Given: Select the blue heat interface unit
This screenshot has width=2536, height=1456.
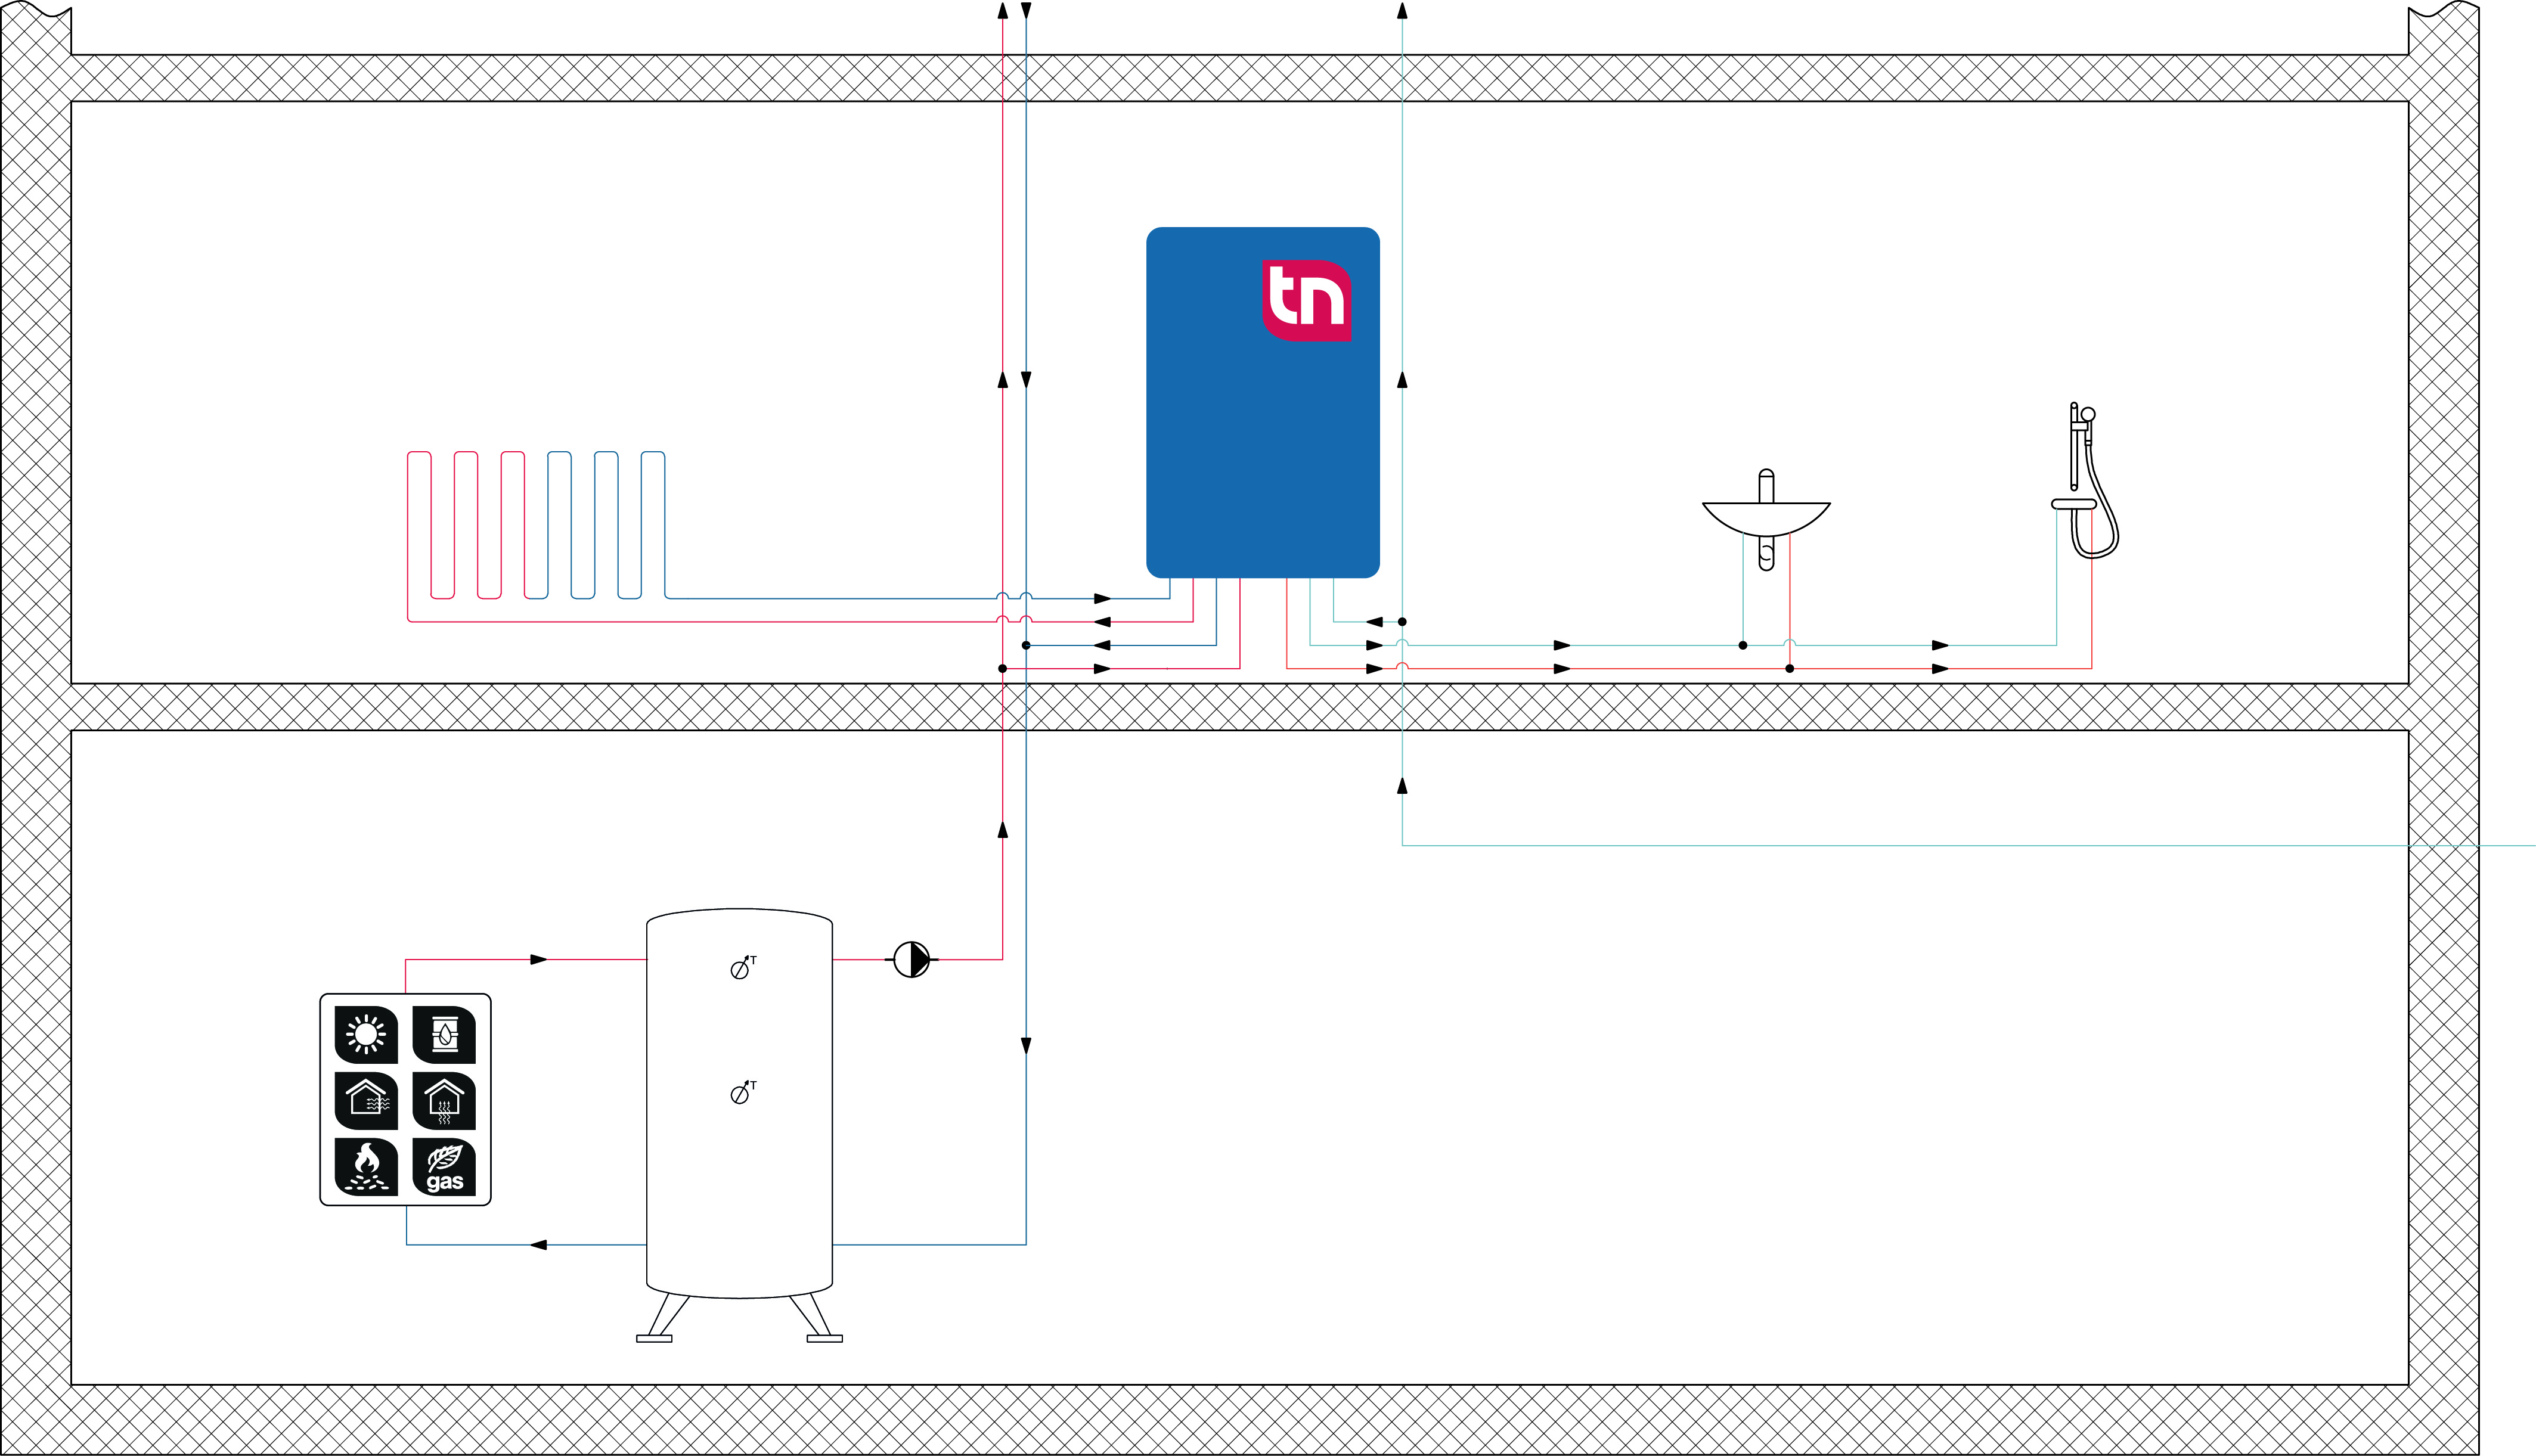Looking at the screenshot, I should coord(1263,402).
